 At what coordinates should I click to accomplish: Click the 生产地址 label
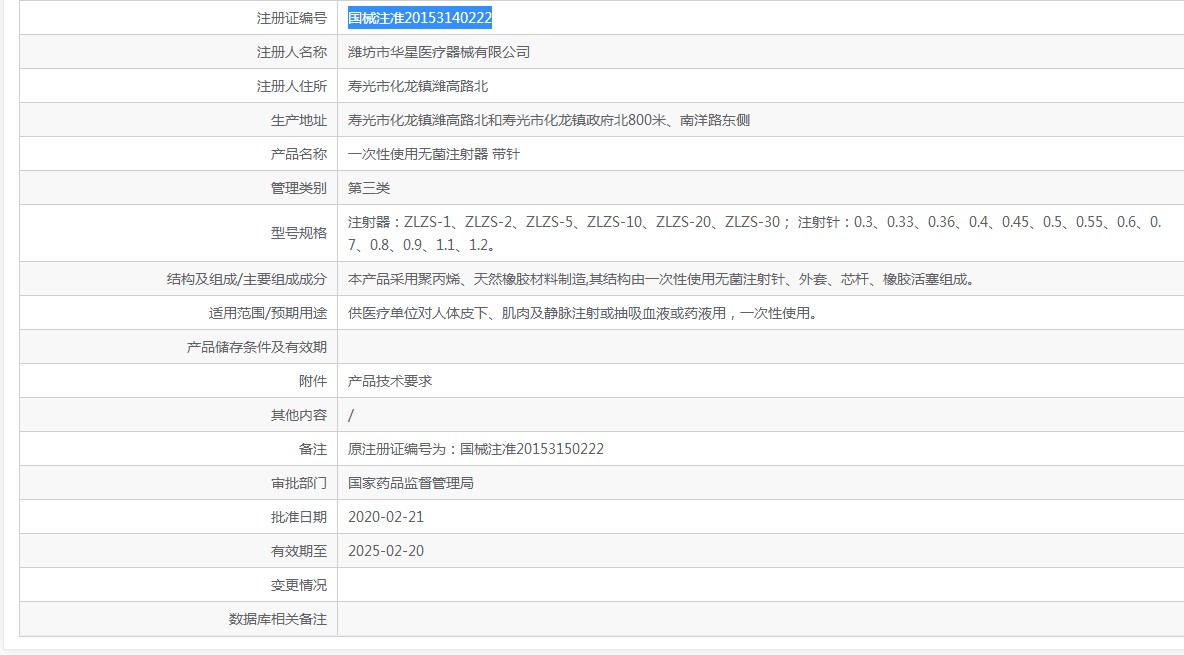299,120
